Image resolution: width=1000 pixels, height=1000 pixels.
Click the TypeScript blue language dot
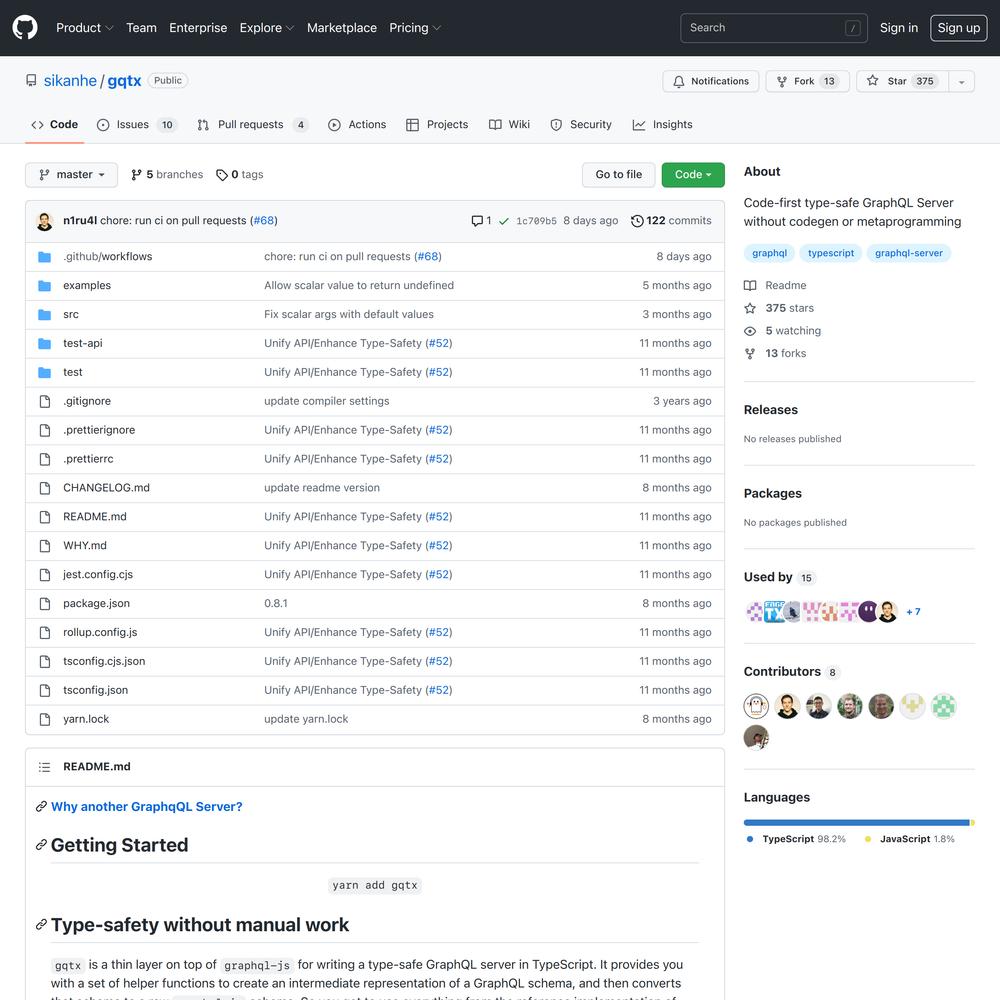pyautogui.click(x=750, y=839)
